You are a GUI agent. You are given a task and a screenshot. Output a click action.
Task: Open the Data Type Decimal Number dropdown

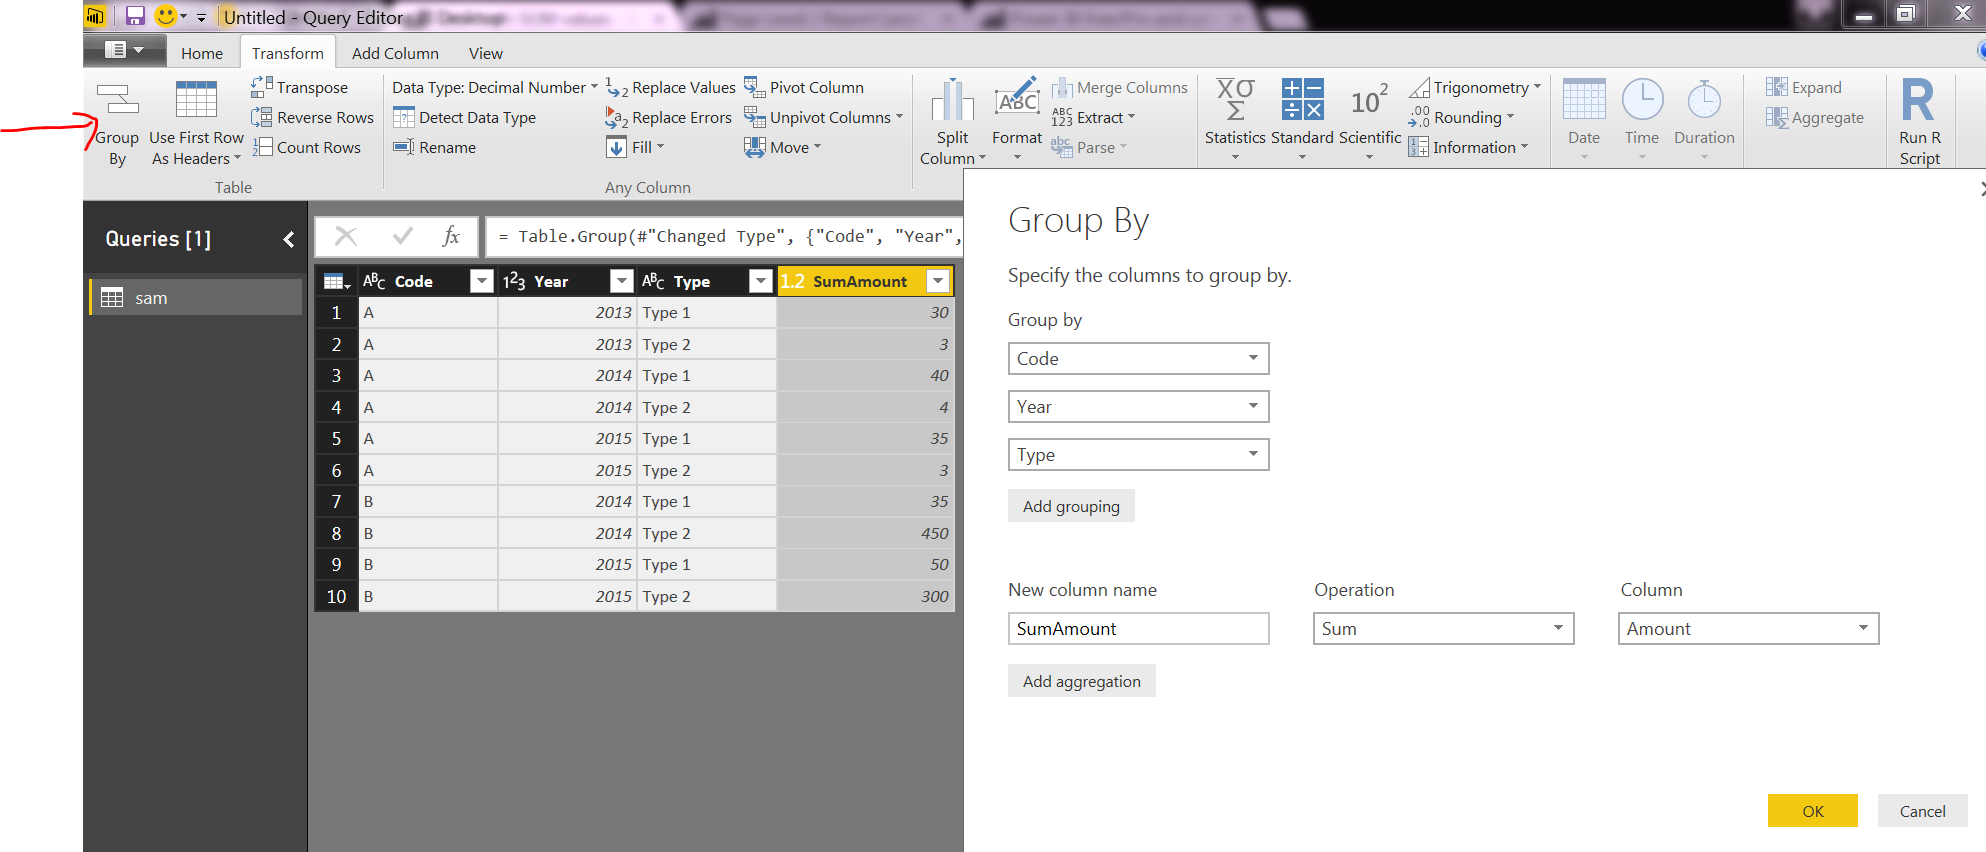[495, 88]
